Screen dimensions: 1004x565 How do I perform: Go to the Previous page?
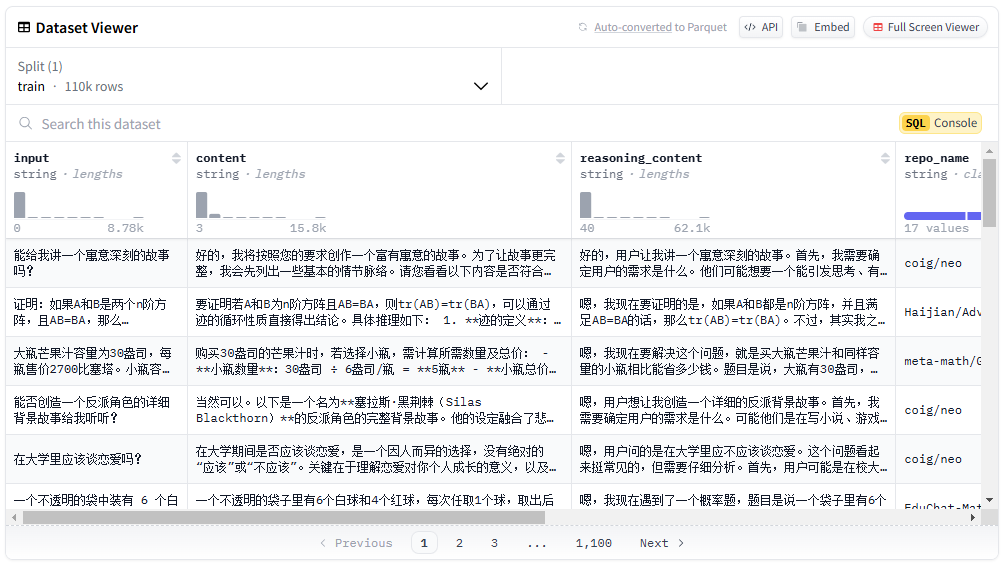click(356, 543)
